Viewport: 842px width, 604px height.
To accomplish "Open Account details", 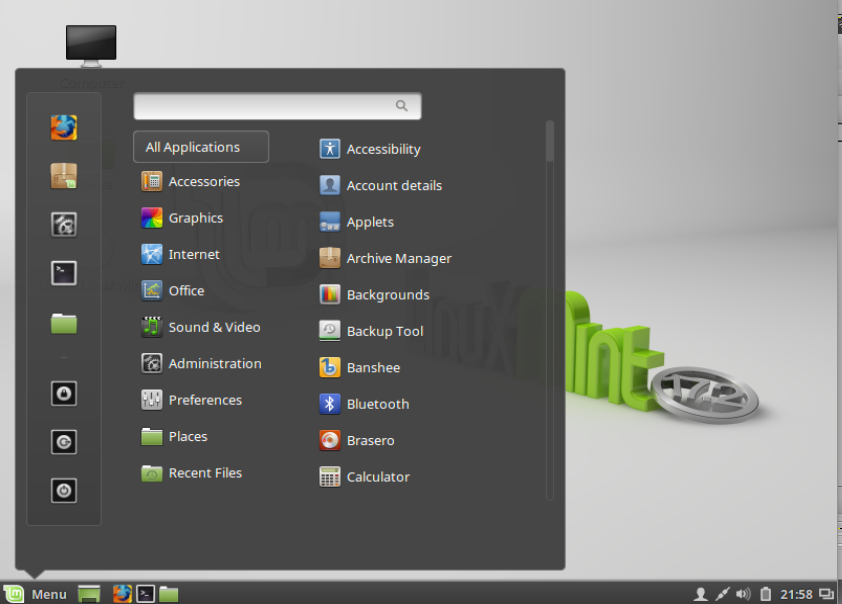I will click(x=381, y=185).
